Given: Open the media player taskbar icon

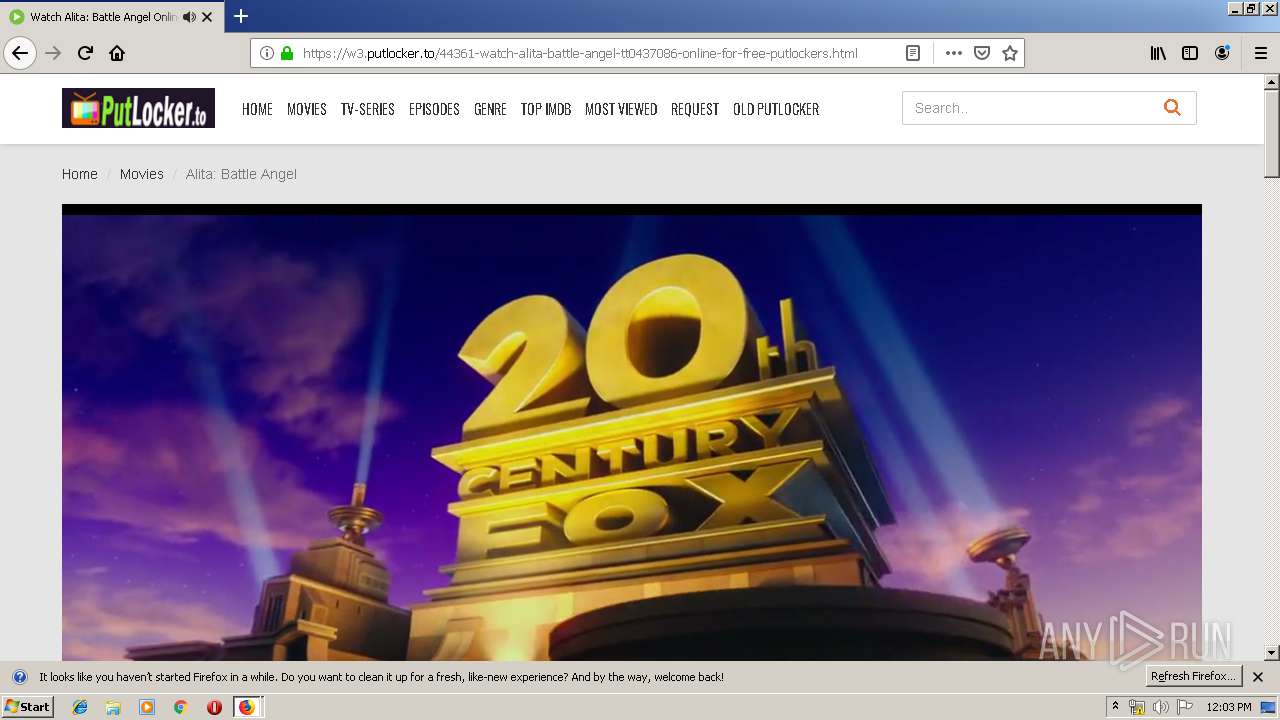Looking at the screenshot, I should [x=147, y=707].
